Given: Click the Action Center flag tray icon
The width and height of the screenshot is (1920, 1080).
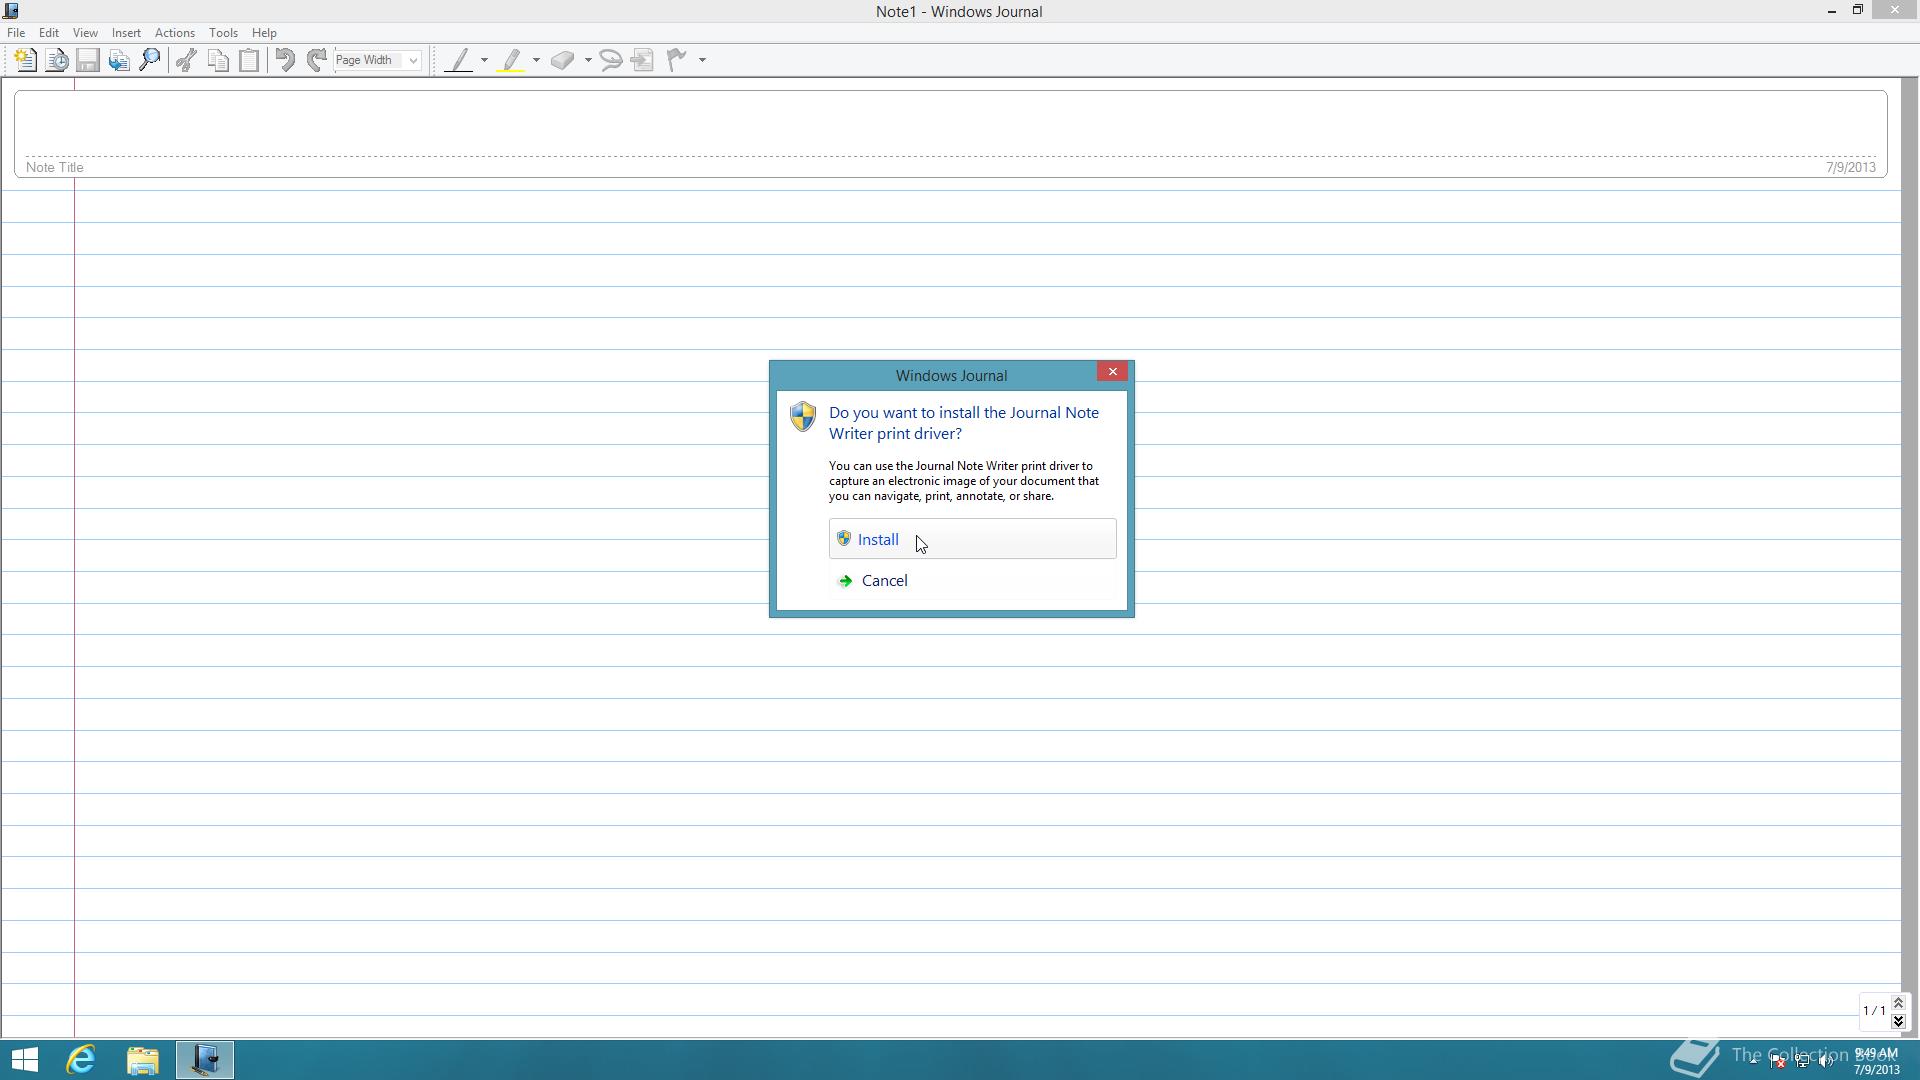Looking at the screenshot, I should point(1778,1062).
